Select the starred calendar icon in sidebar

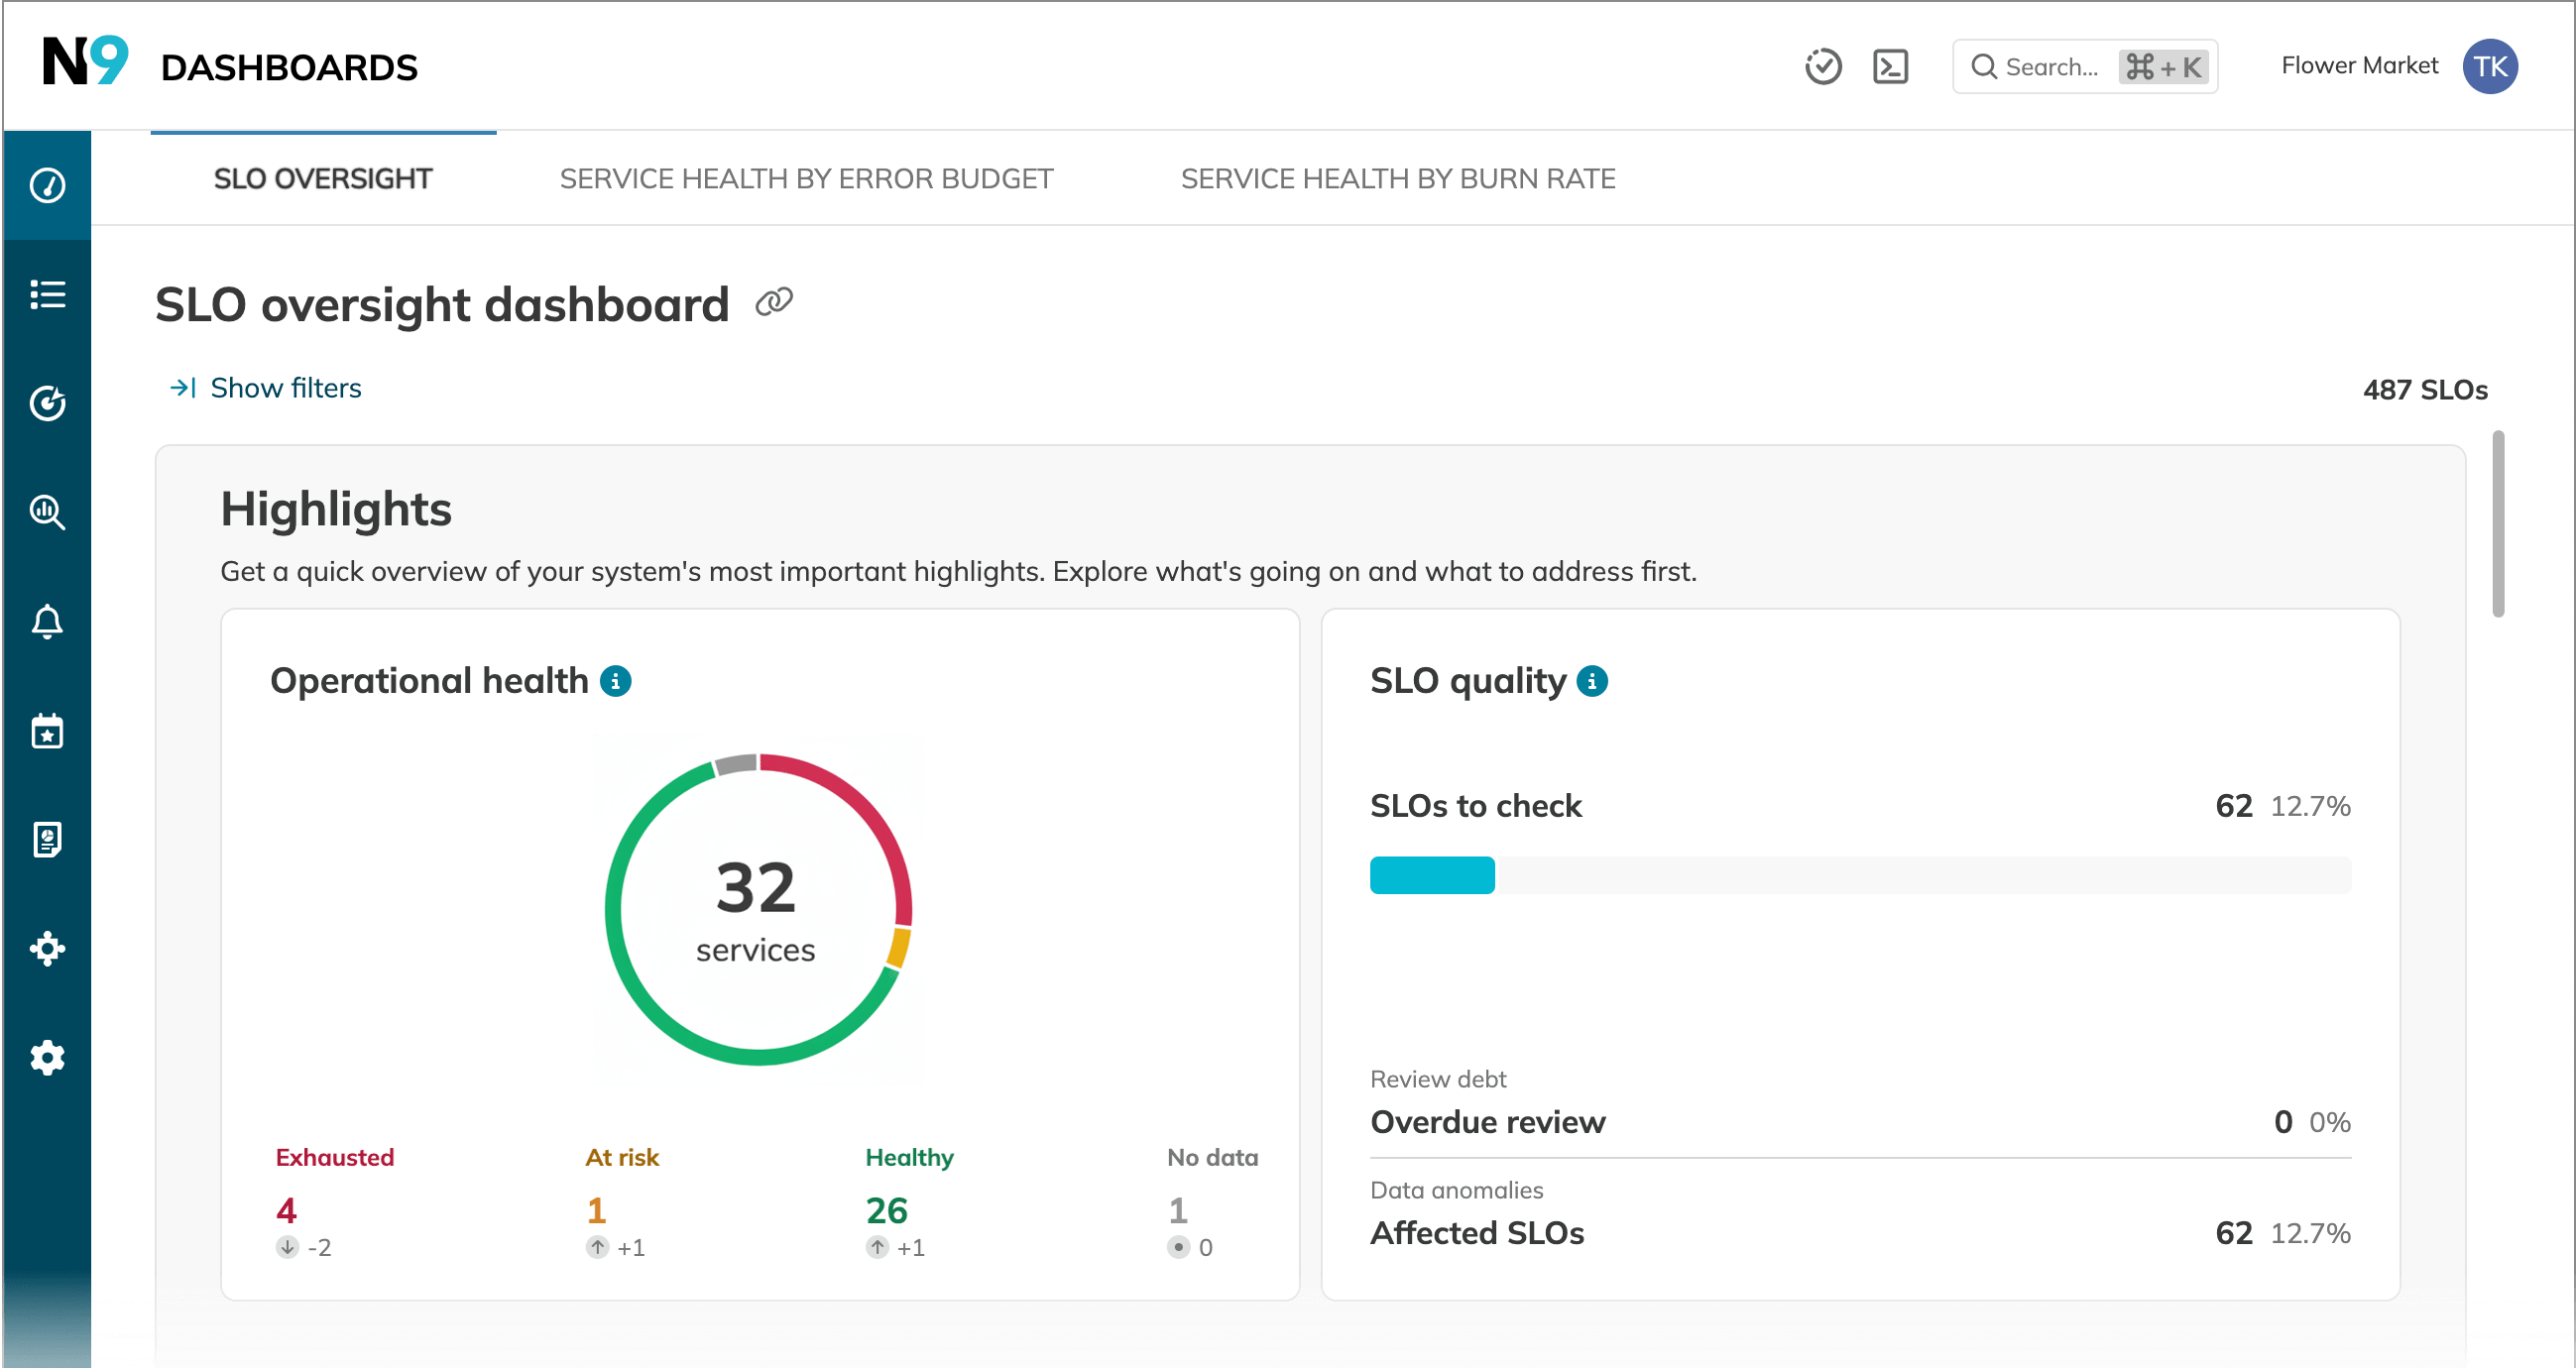pyautogui.click(x=47, y=731)
